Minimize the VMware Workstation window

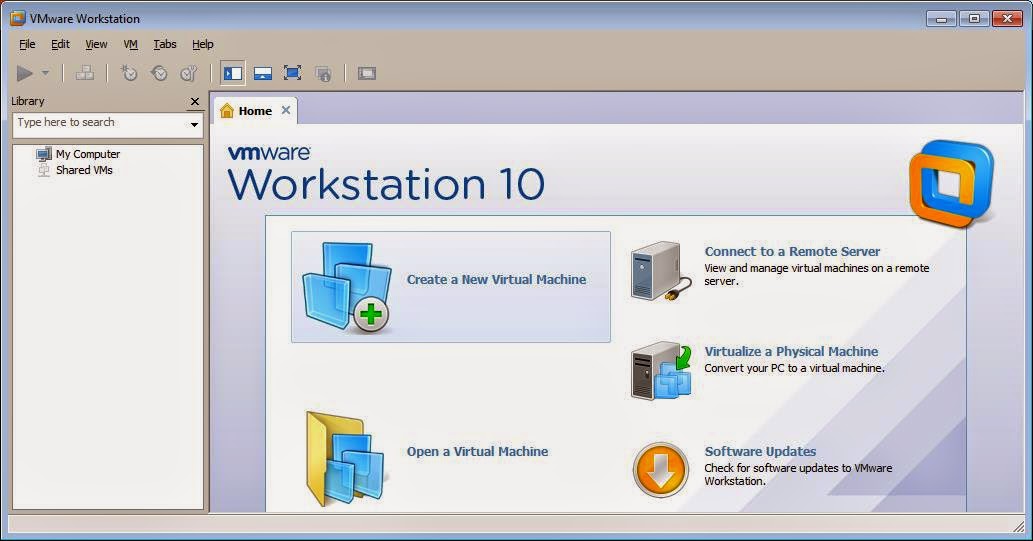[x=941, y=18]
